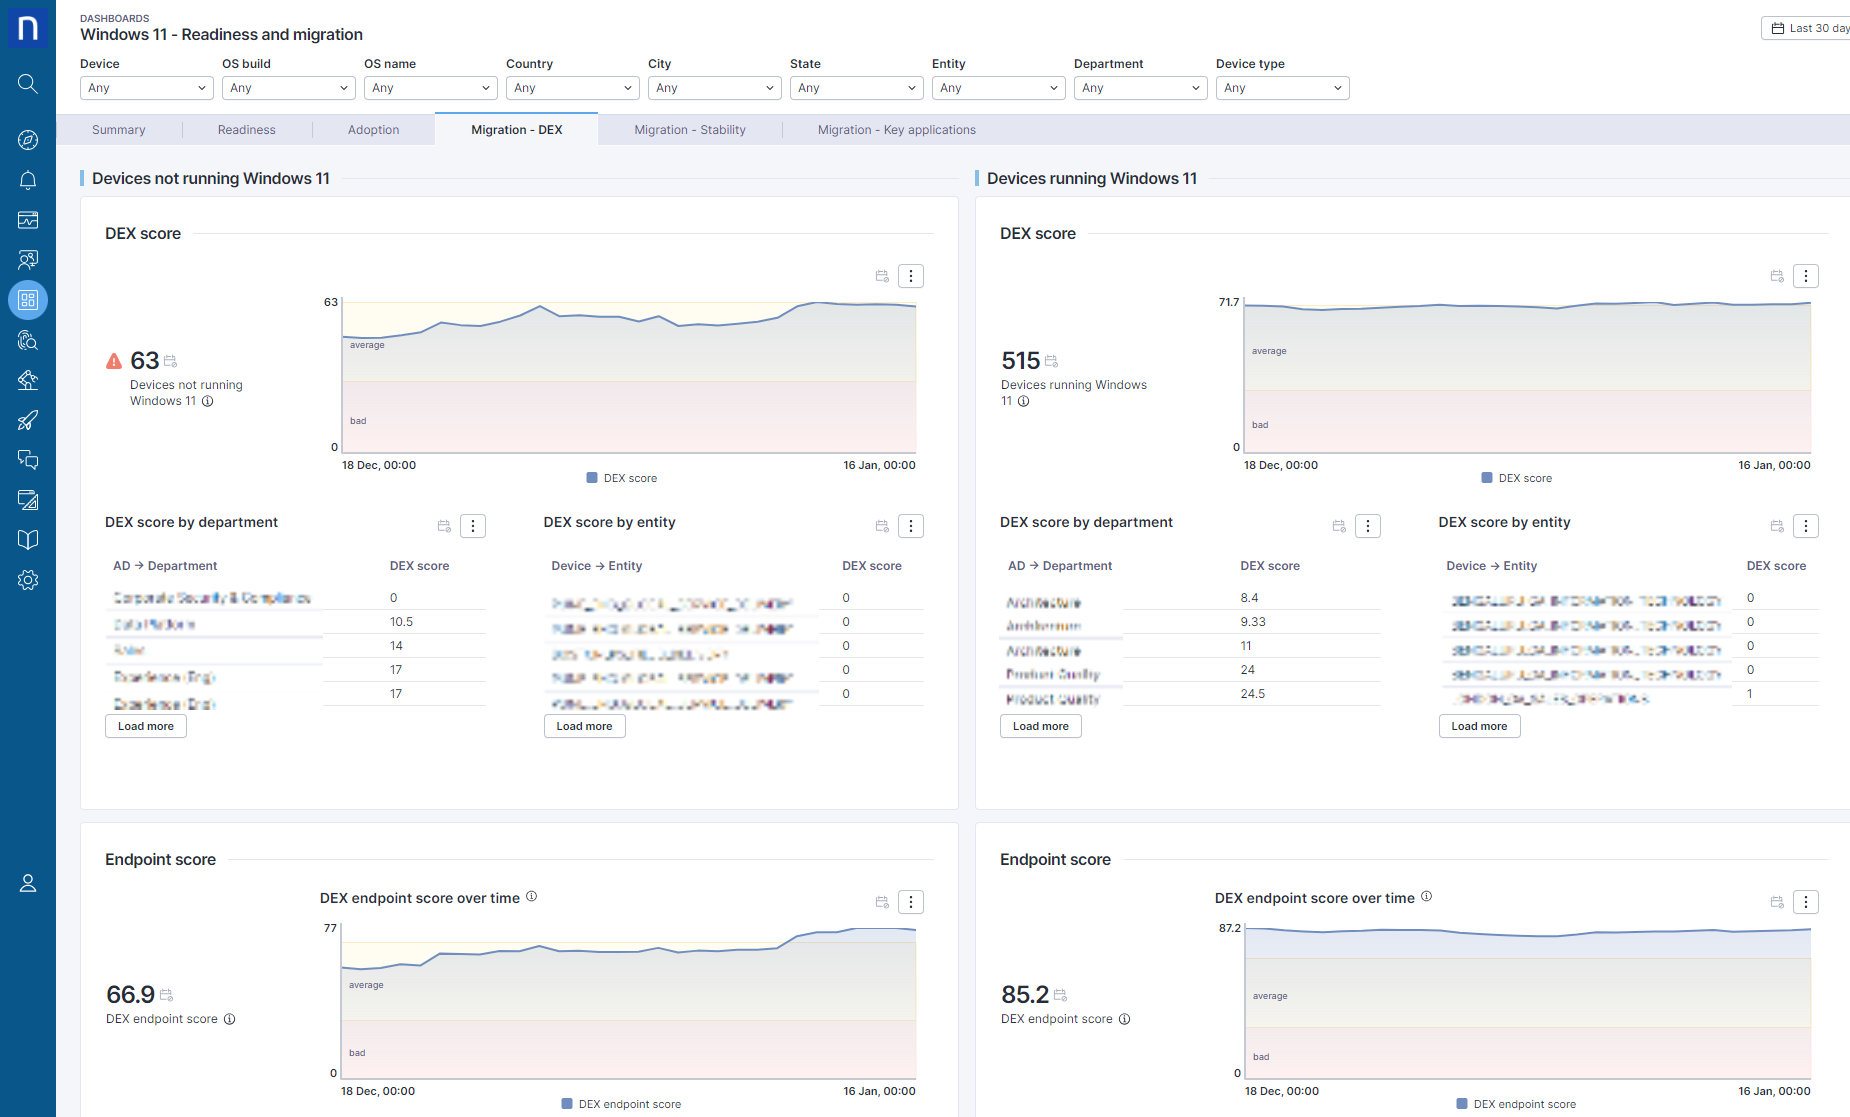The width and height of the screenshot is (1850, 1117).
Task: Sort right entity table by DEX score header
Action: [1776, 566]
